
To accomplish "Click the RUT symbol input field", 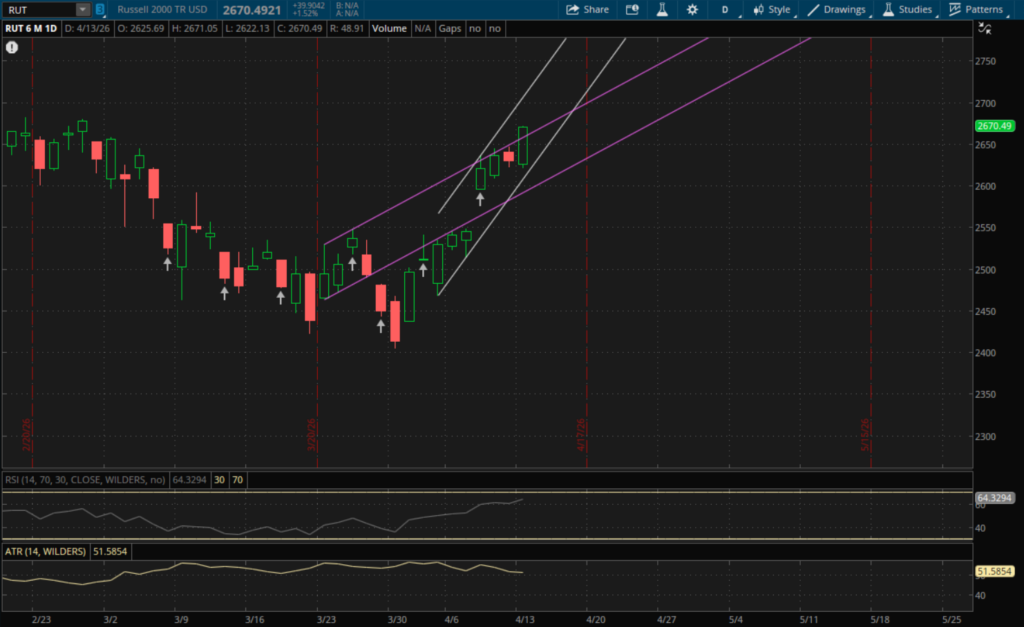I will coord(38,10).
